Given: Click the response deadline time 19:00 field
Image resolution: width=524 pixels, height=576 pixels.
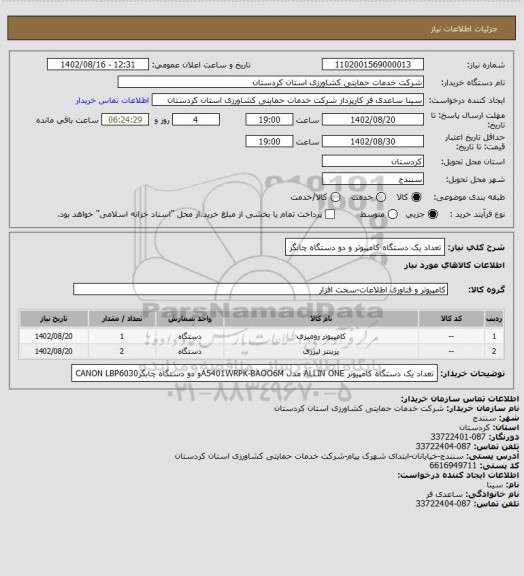Looking at the screenshot, I should [x=269, y=120].
